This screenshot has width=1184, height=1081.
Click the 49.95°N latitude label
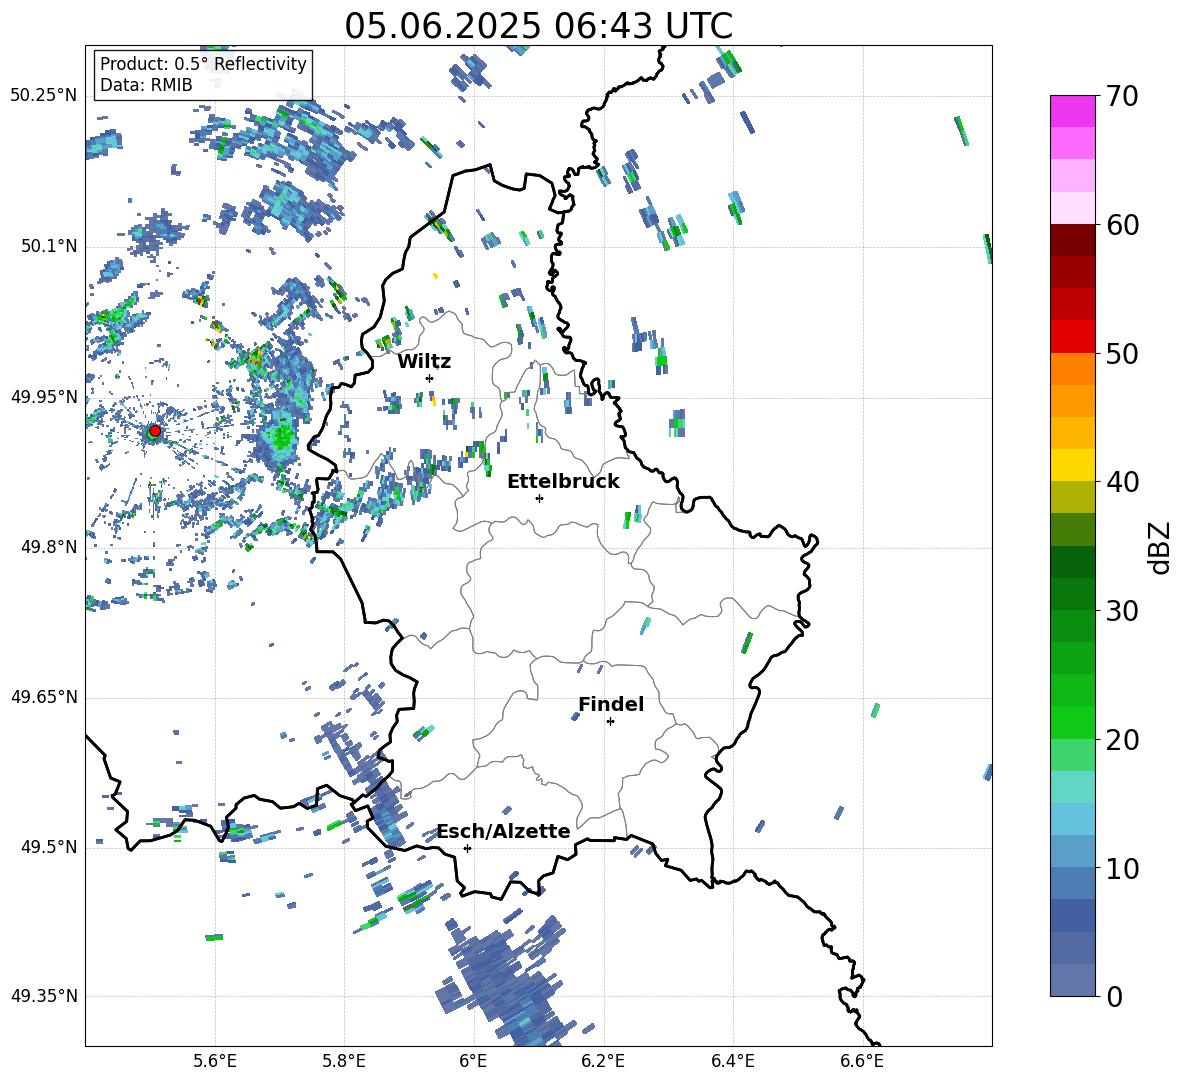click(44, 396)
